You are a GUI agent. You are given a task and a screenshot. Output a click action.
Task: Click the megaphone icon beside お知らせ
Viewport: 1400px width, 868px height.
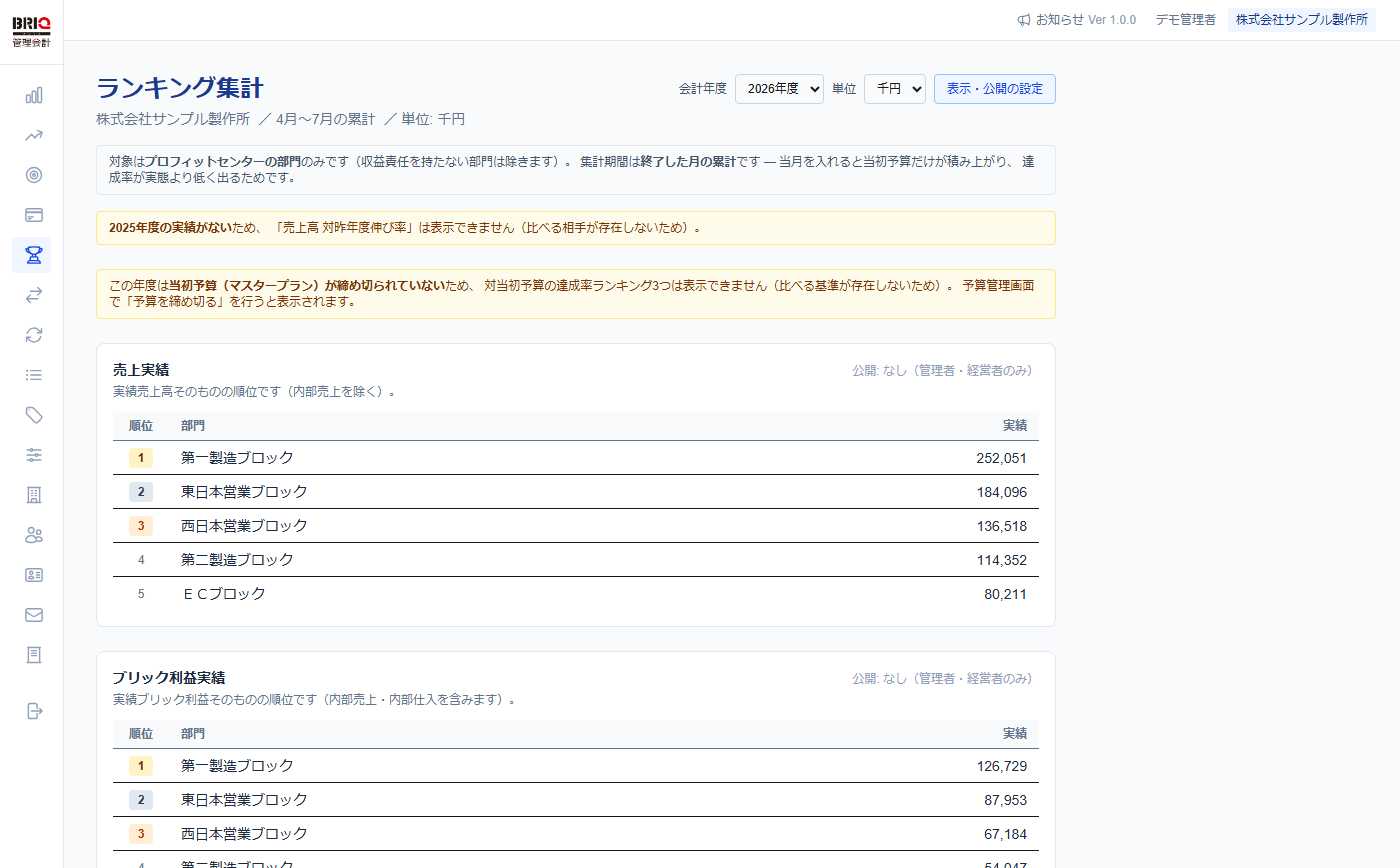[x=1024, y=20]
